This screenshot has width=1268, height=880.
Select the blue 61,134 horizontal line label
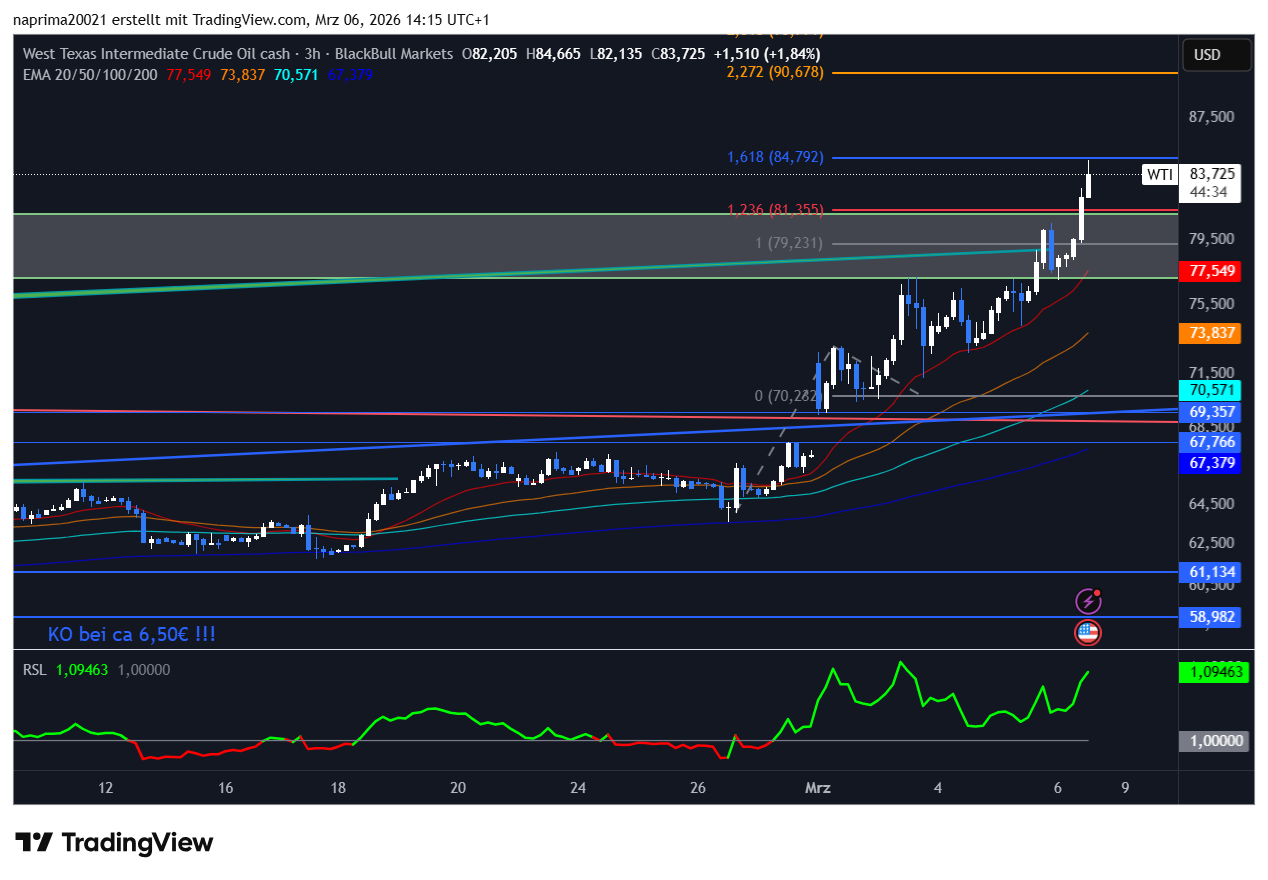[1211, 572]
